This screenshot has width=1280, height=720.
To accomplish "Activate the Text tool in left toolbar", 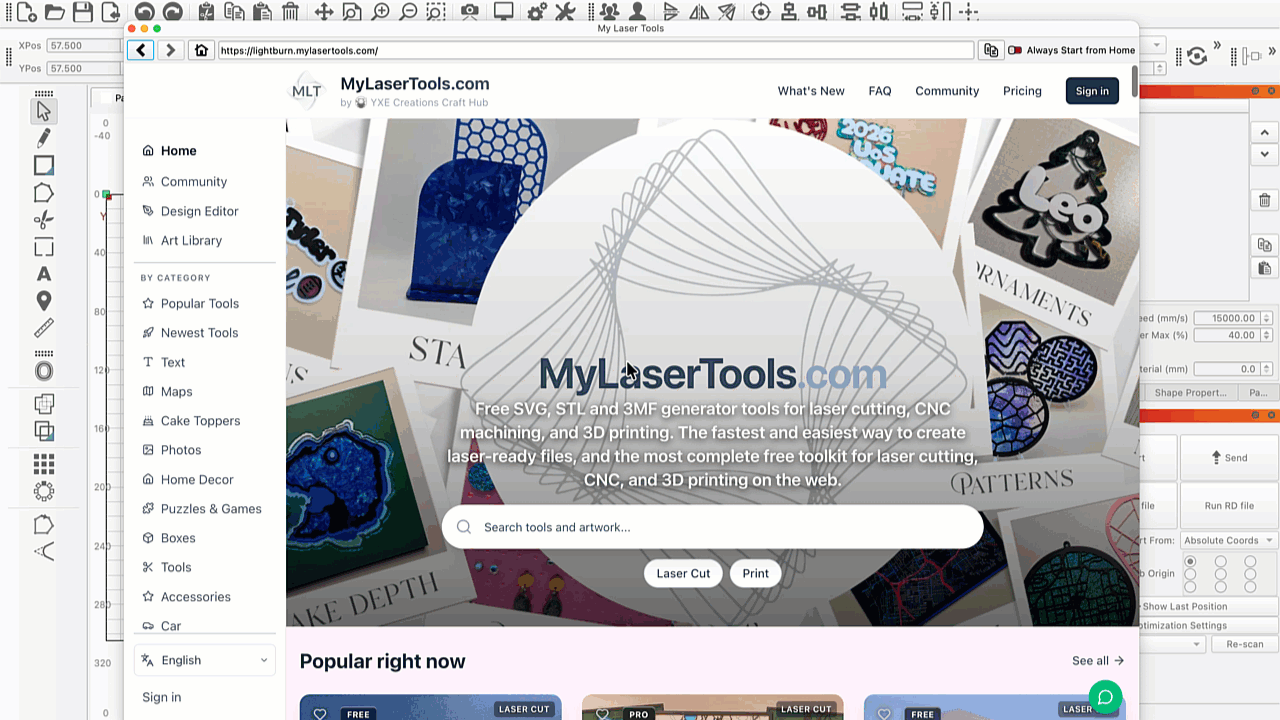I will pos(44,274).
